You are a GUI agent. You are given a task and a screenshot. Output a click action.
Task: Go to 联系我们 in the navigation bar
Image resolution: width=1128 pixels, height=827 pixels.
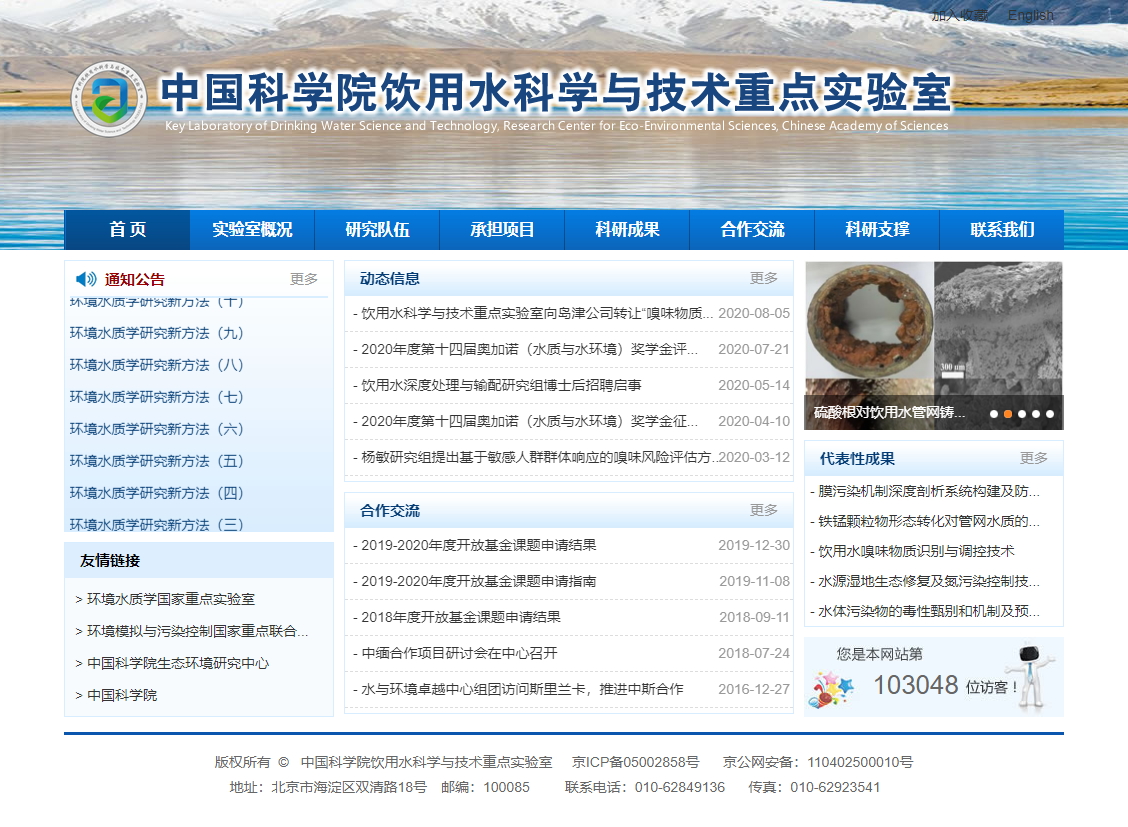pos(1002,229)
